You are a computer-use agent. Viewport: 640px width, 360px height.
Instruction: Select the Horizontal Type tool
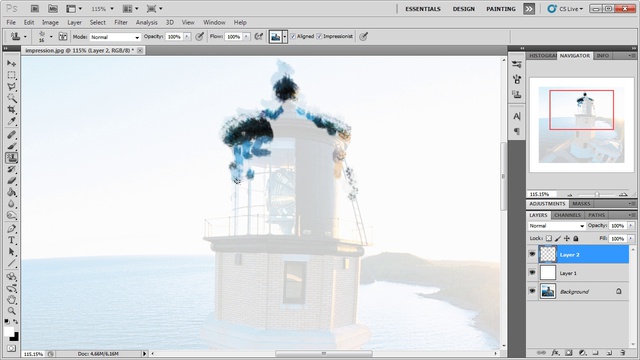pyautogui.click(x=11, y=240)
